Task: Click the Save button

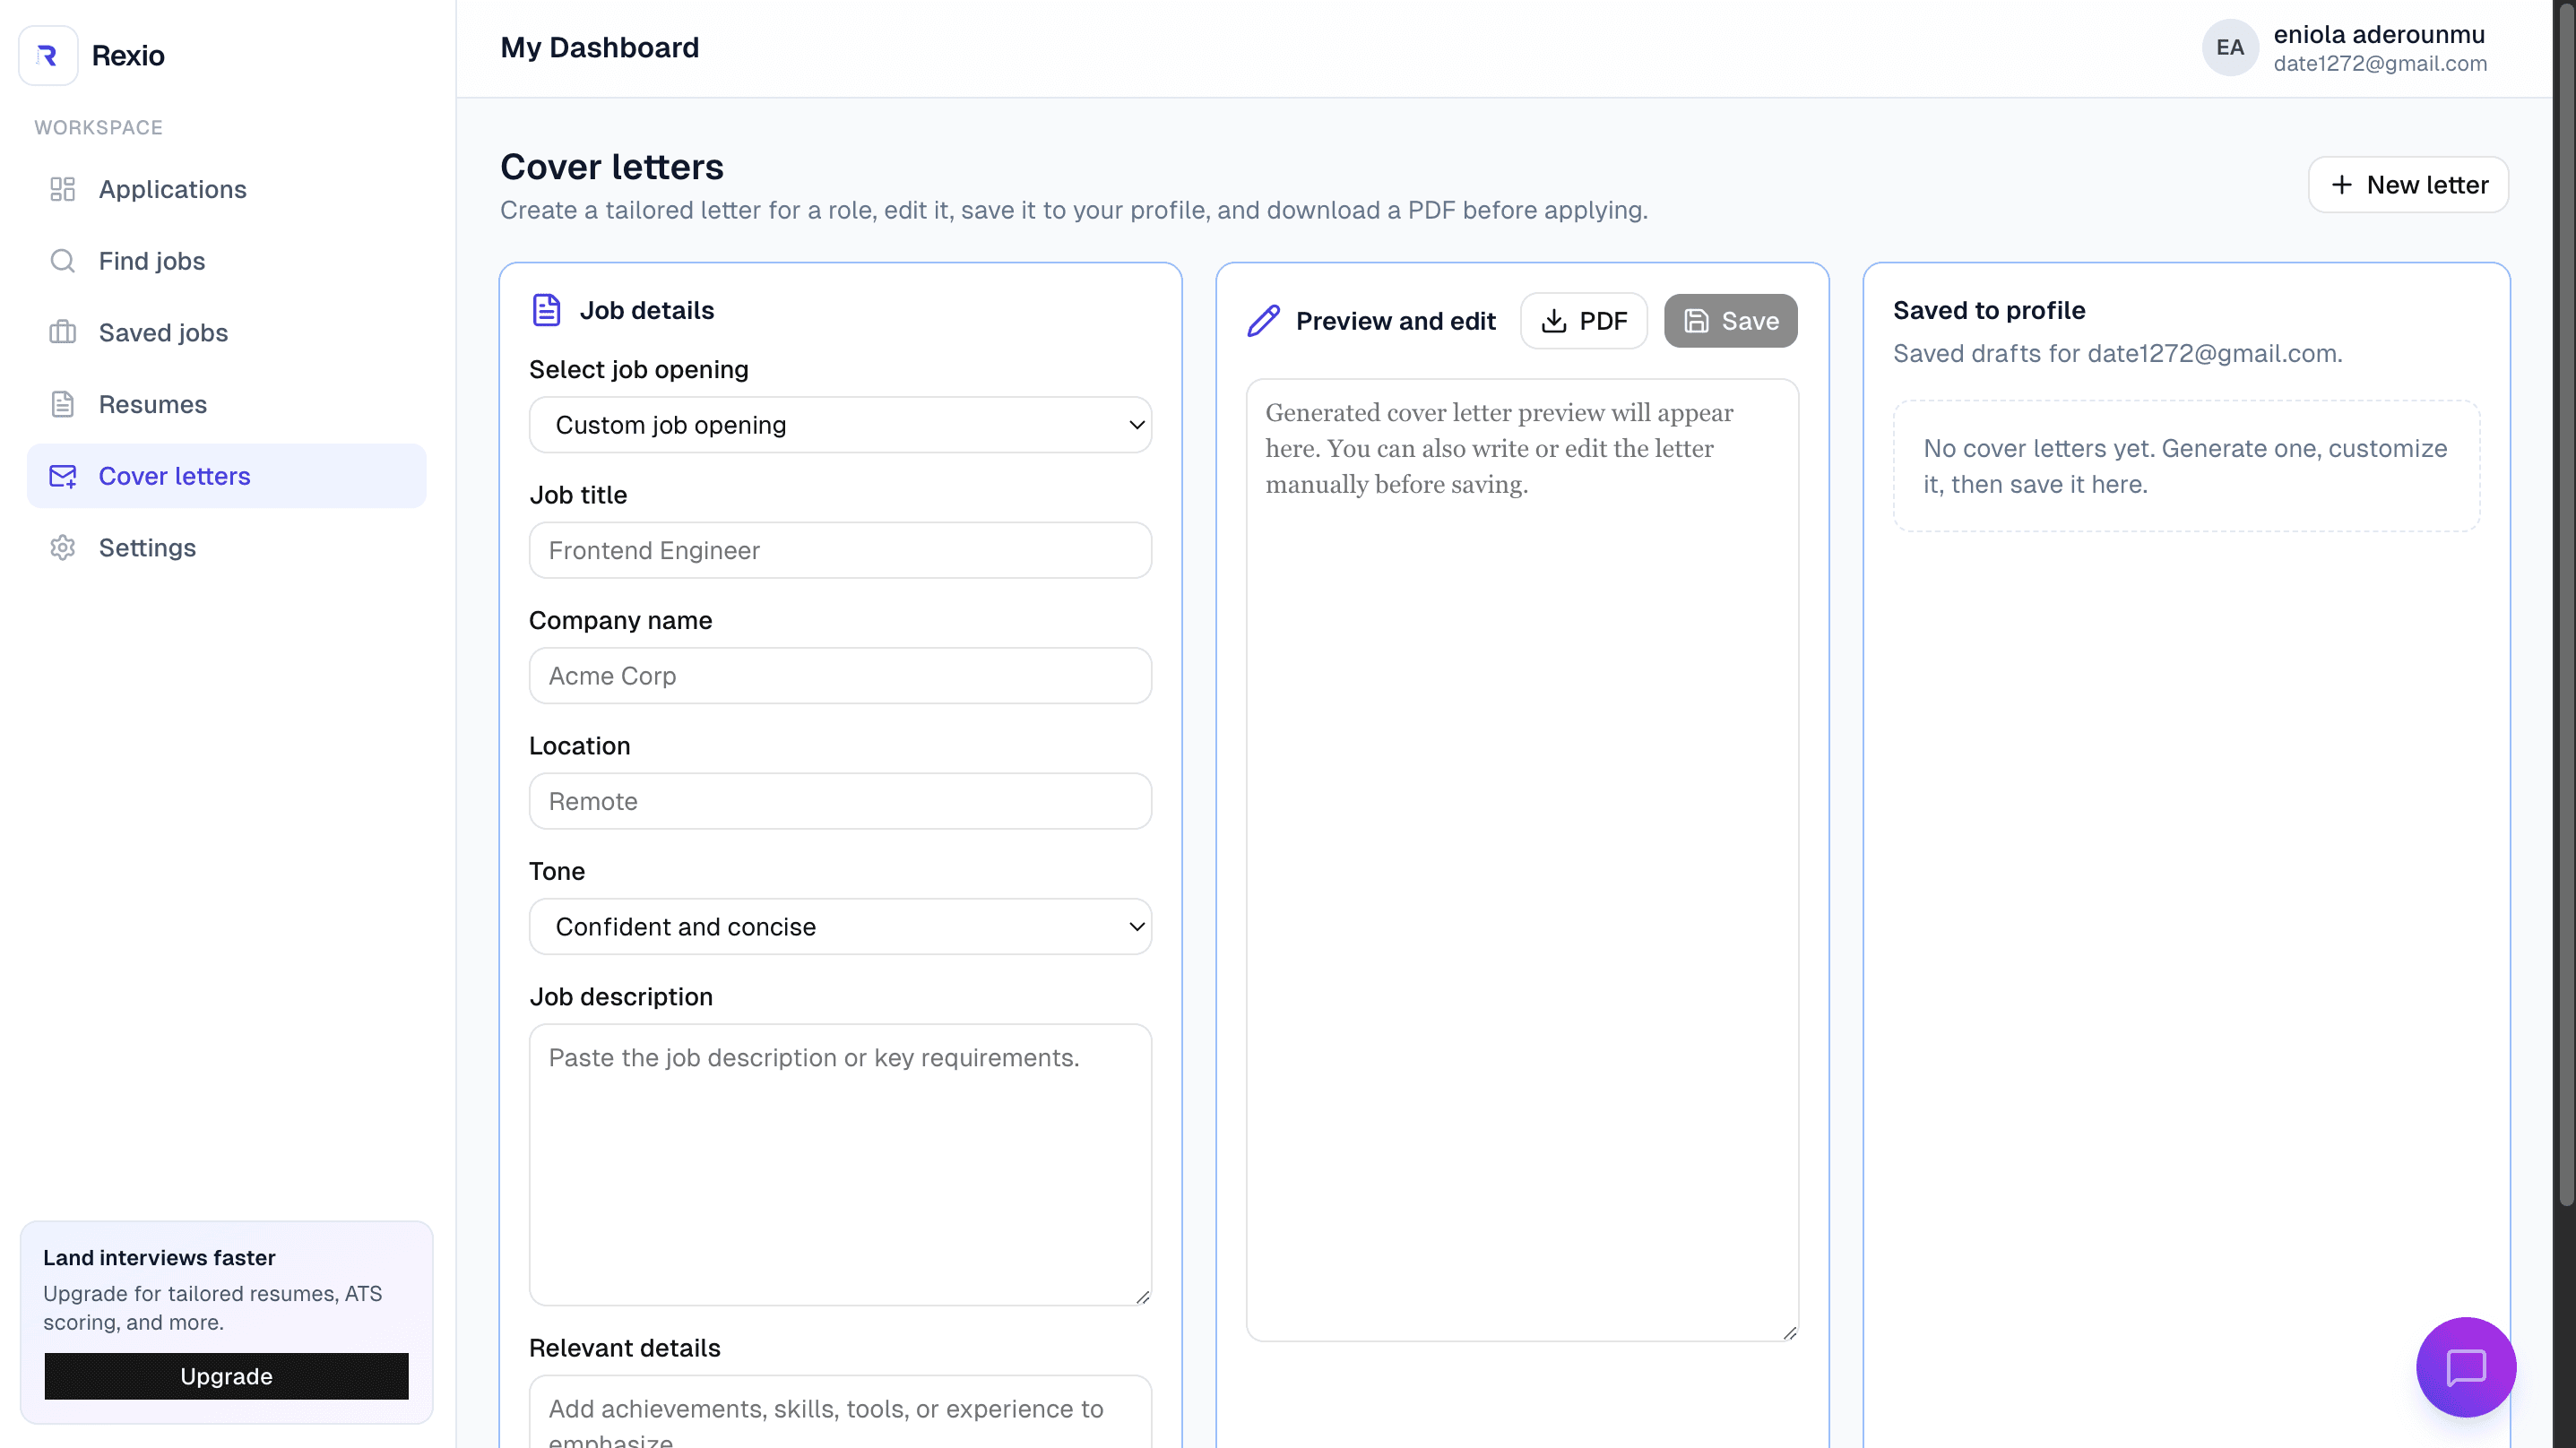Action: click(x=1730, y=321)
